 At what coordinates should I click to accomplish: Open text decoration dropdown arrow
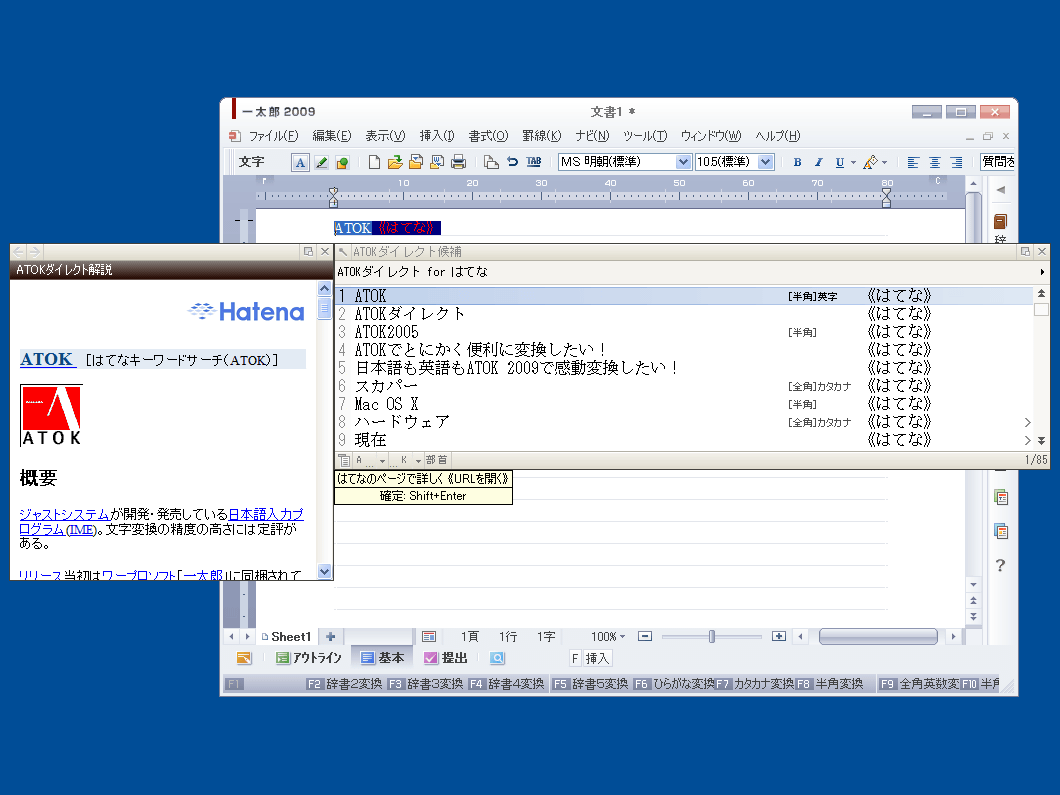pyautogui.click(x=884, y=162)
